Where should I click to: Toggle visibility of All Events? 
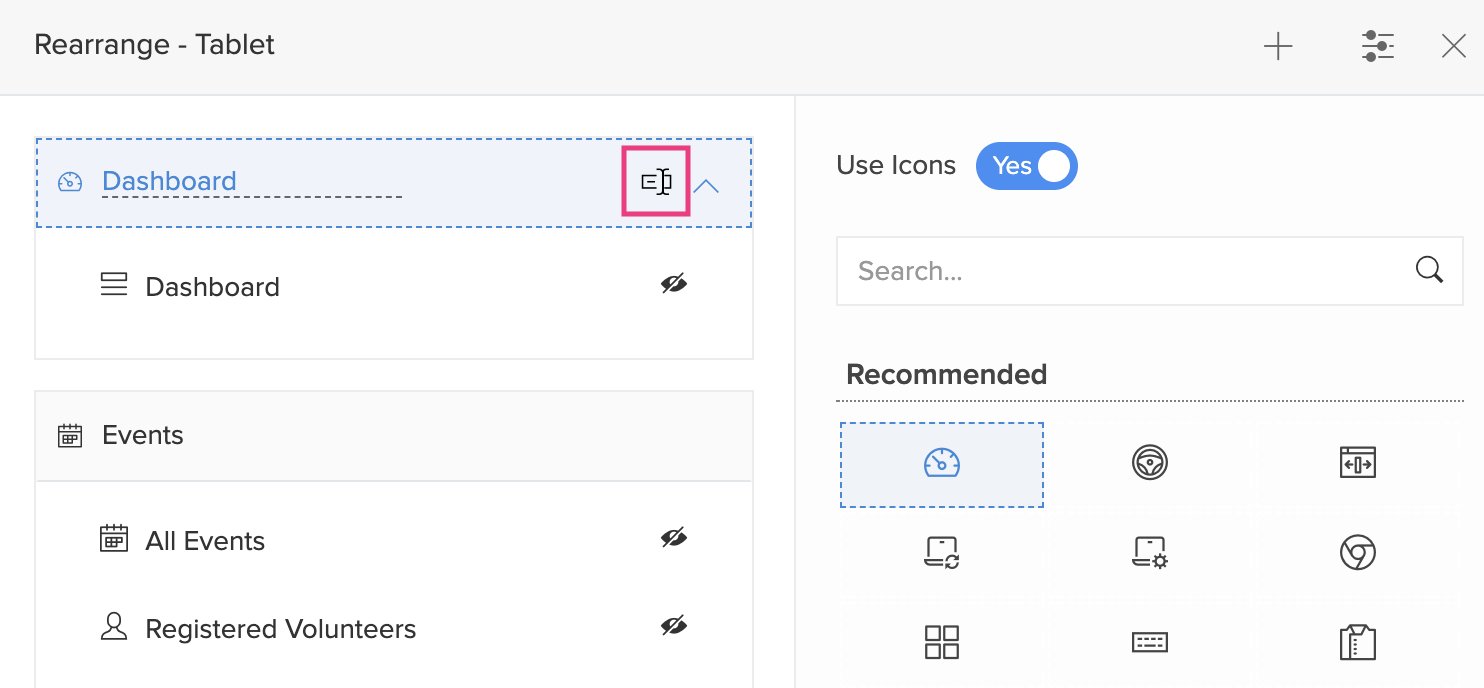[674, 539]
